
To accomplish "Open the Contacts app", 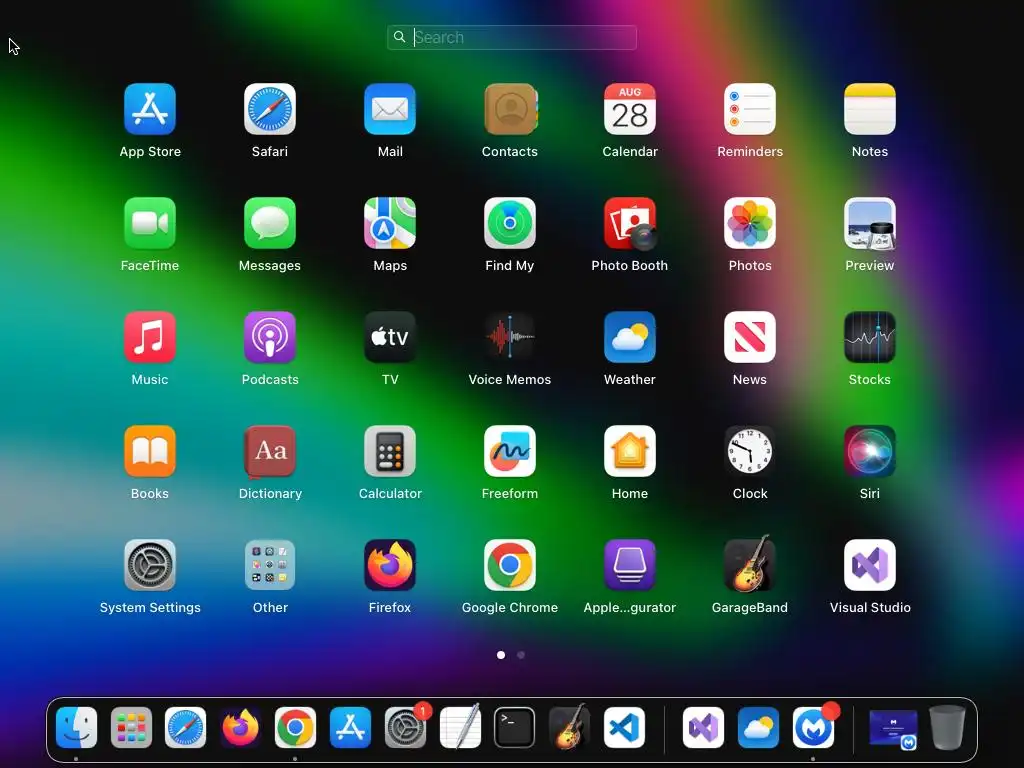I will (x=510, y=109).
